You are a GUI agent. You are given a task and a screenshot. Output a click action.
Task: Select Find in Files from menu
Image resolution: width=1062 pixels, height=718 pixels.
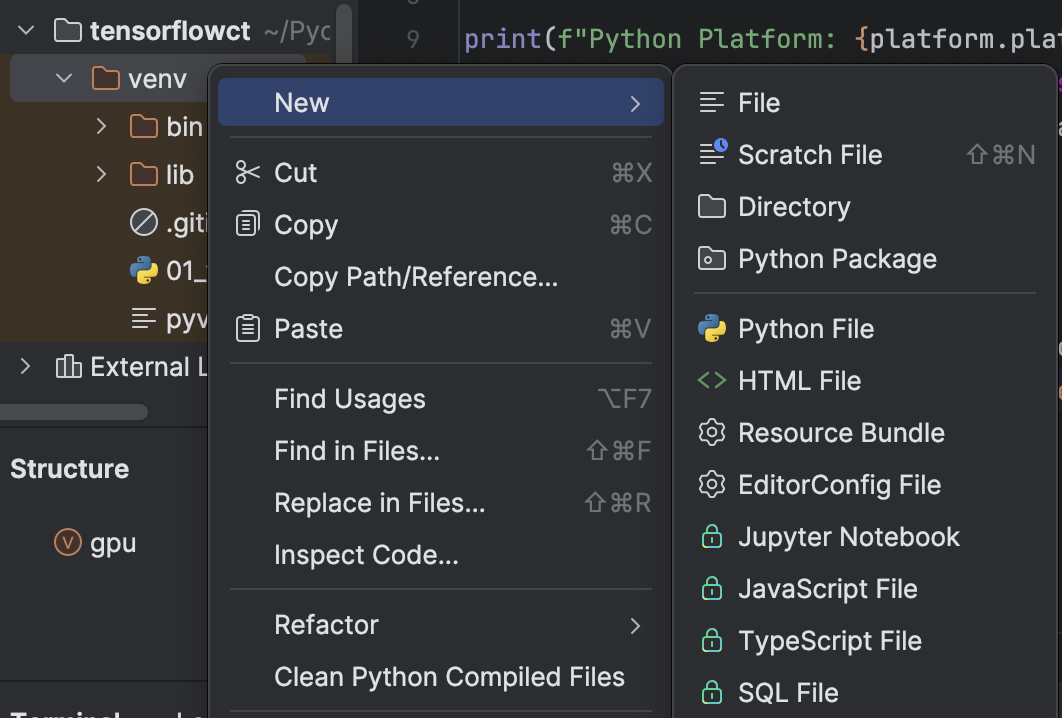pos(357,451)
